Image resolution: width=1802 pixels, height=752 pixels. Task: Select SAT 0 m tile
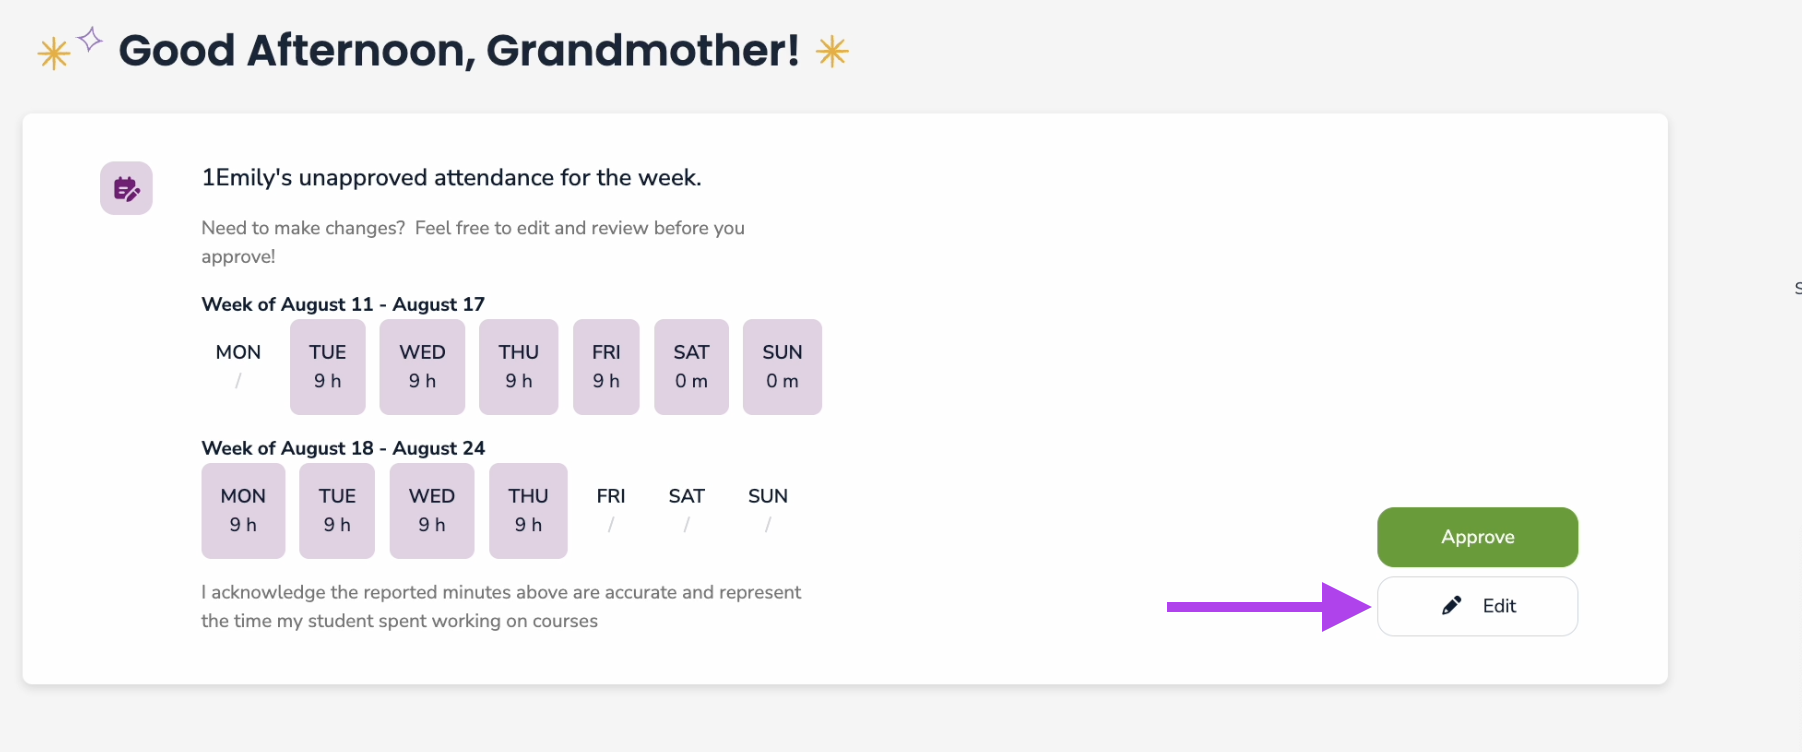691,367
